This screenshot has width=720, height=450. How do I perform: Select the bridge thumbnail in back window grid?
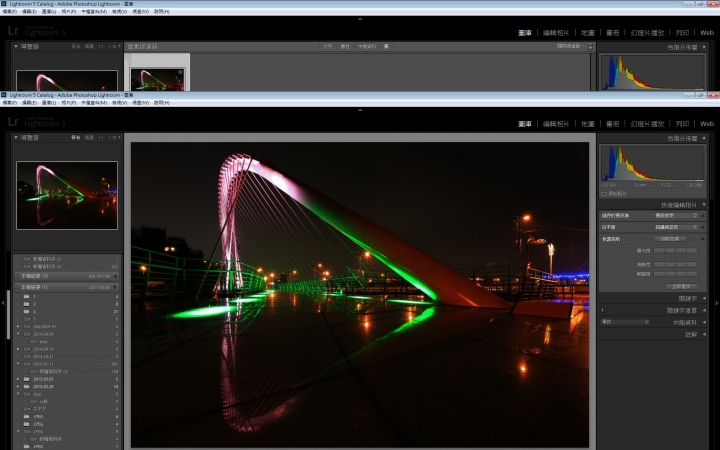click(x=157, y=79)
